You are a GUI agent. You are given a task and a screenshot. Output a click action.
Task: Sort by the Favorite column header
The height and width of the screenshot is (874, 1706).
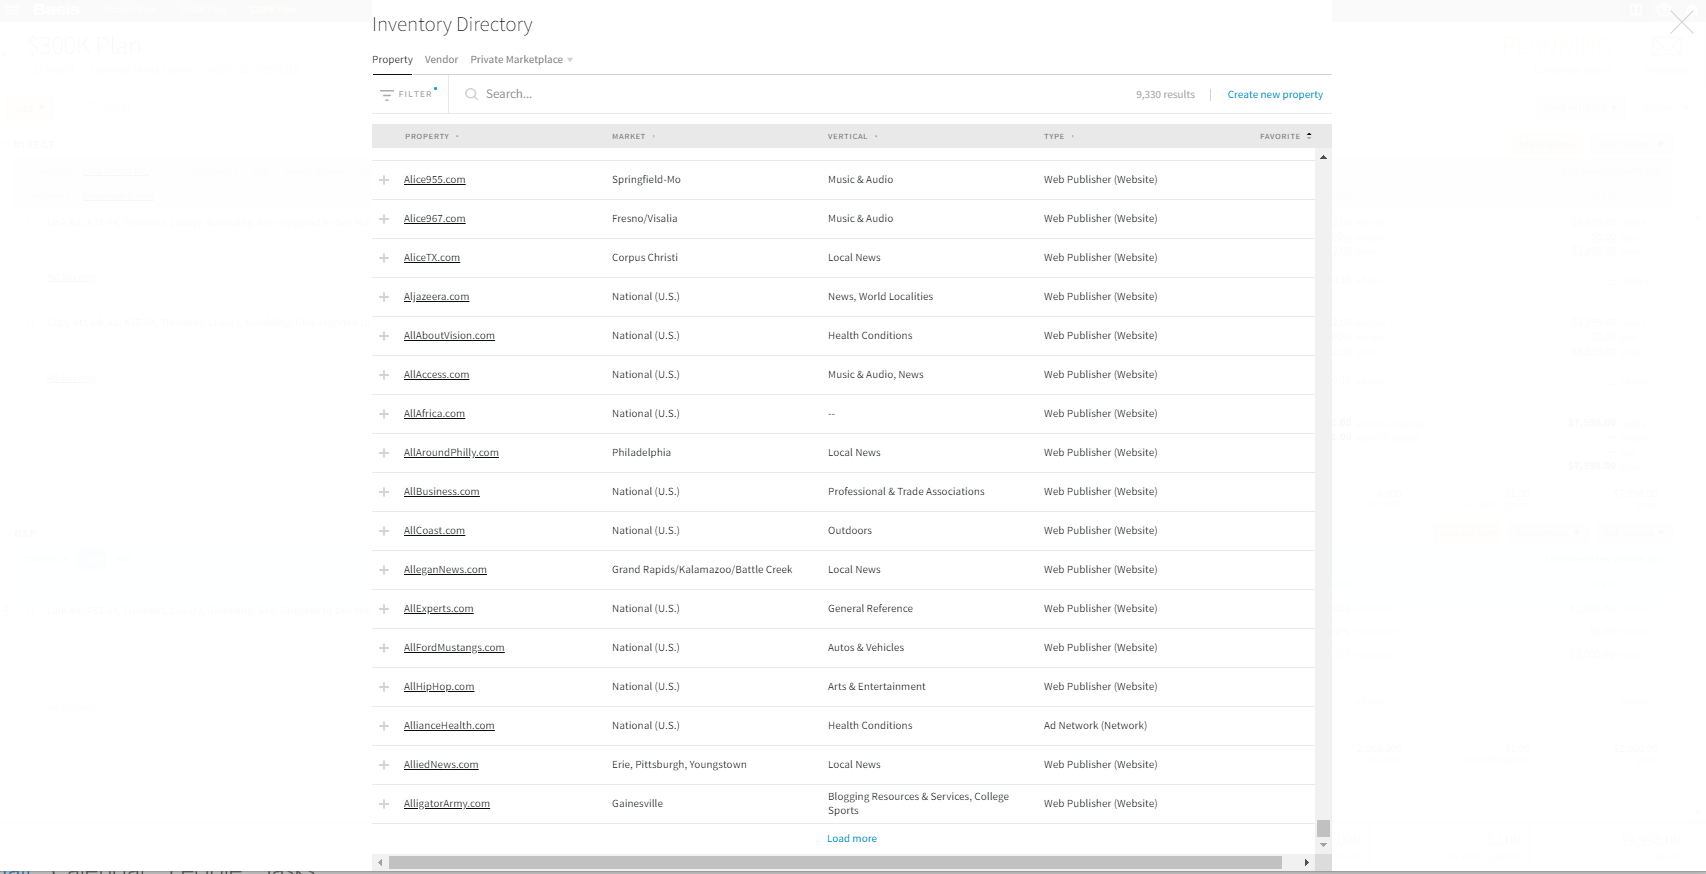(x=1286, y=136)
